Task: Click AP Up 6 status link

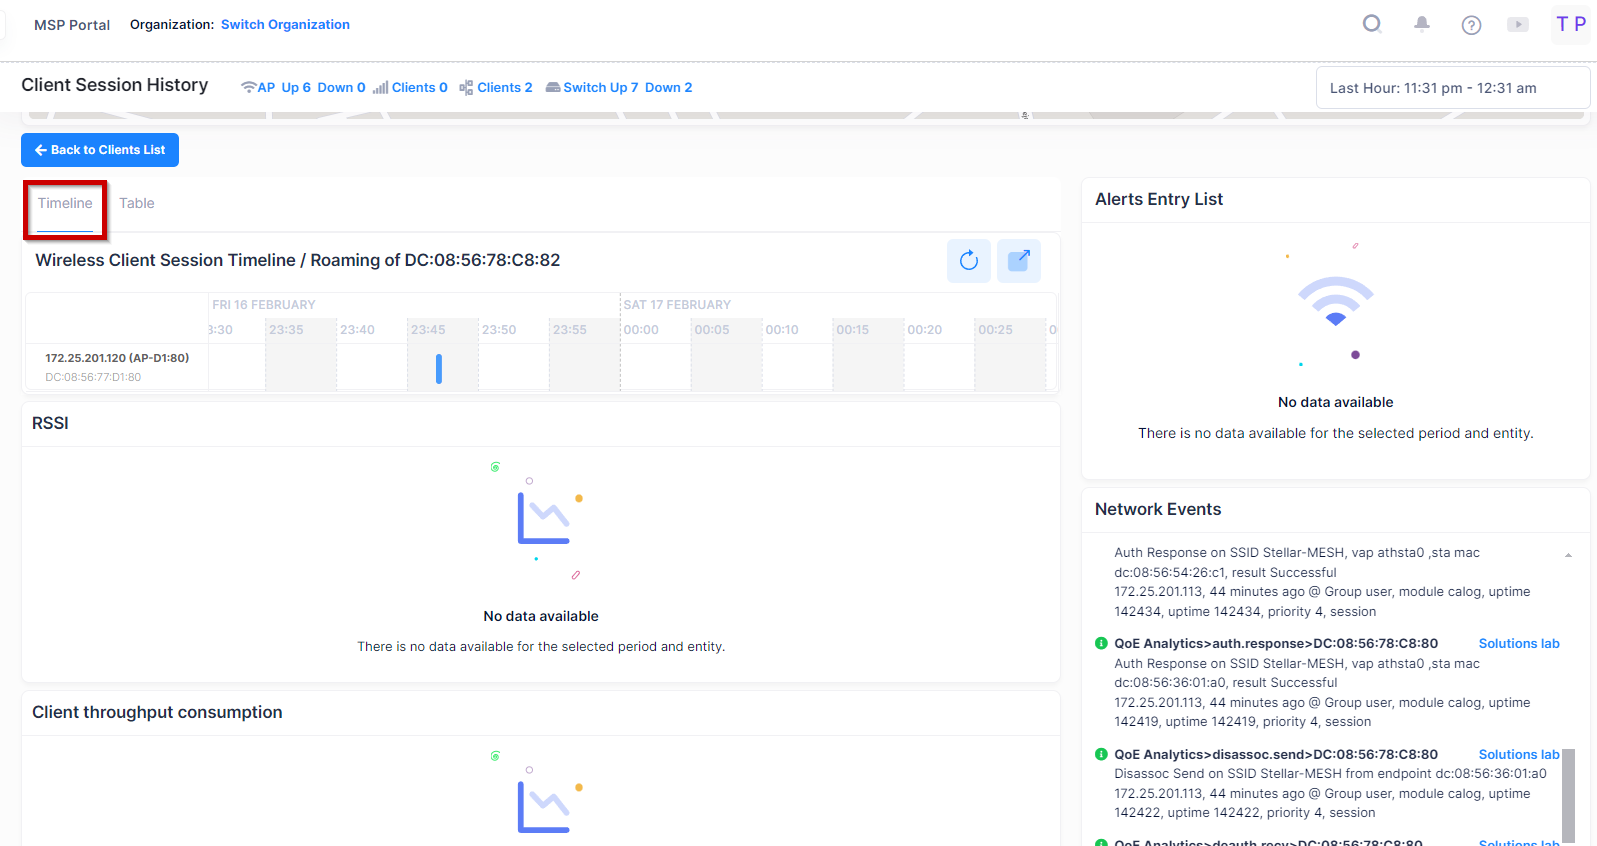Action: [296, 88]
